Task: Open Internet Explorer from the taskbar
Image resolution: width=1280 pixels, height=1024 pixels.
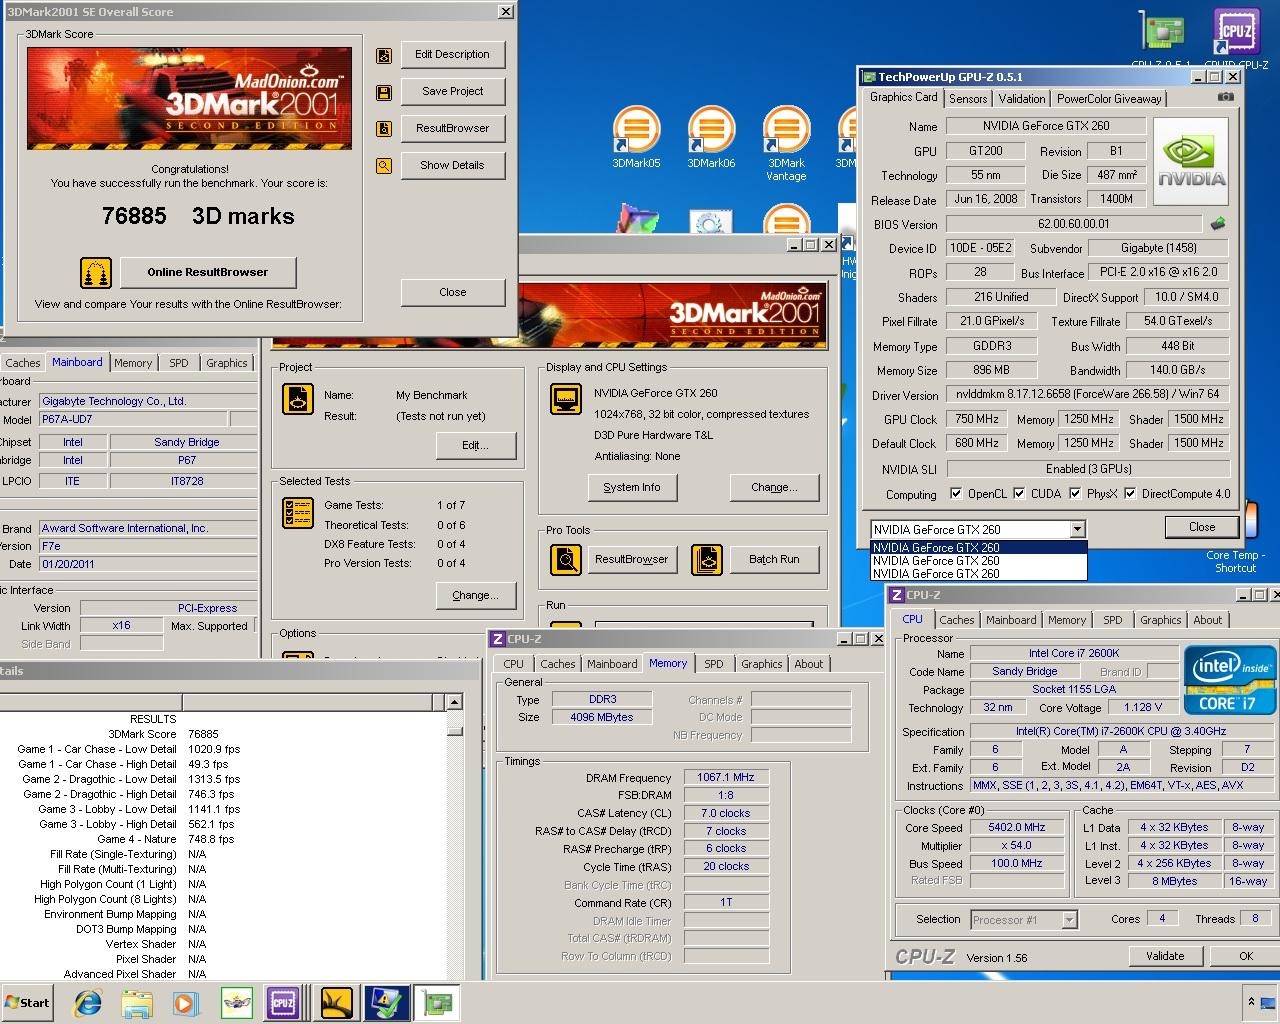Action: [x=89, y=1002]
